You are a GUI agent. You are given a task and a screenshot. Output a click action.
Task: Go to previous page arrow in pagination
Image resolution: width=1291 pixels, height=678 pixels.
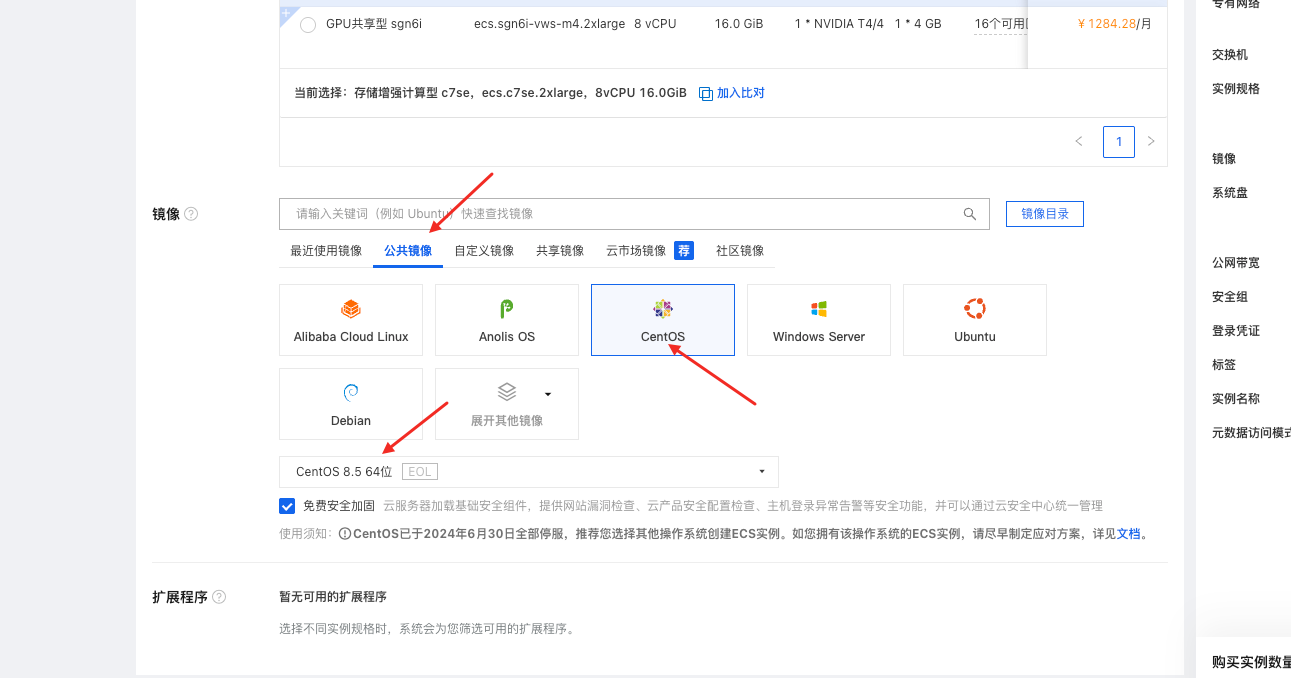point(1079,142)
